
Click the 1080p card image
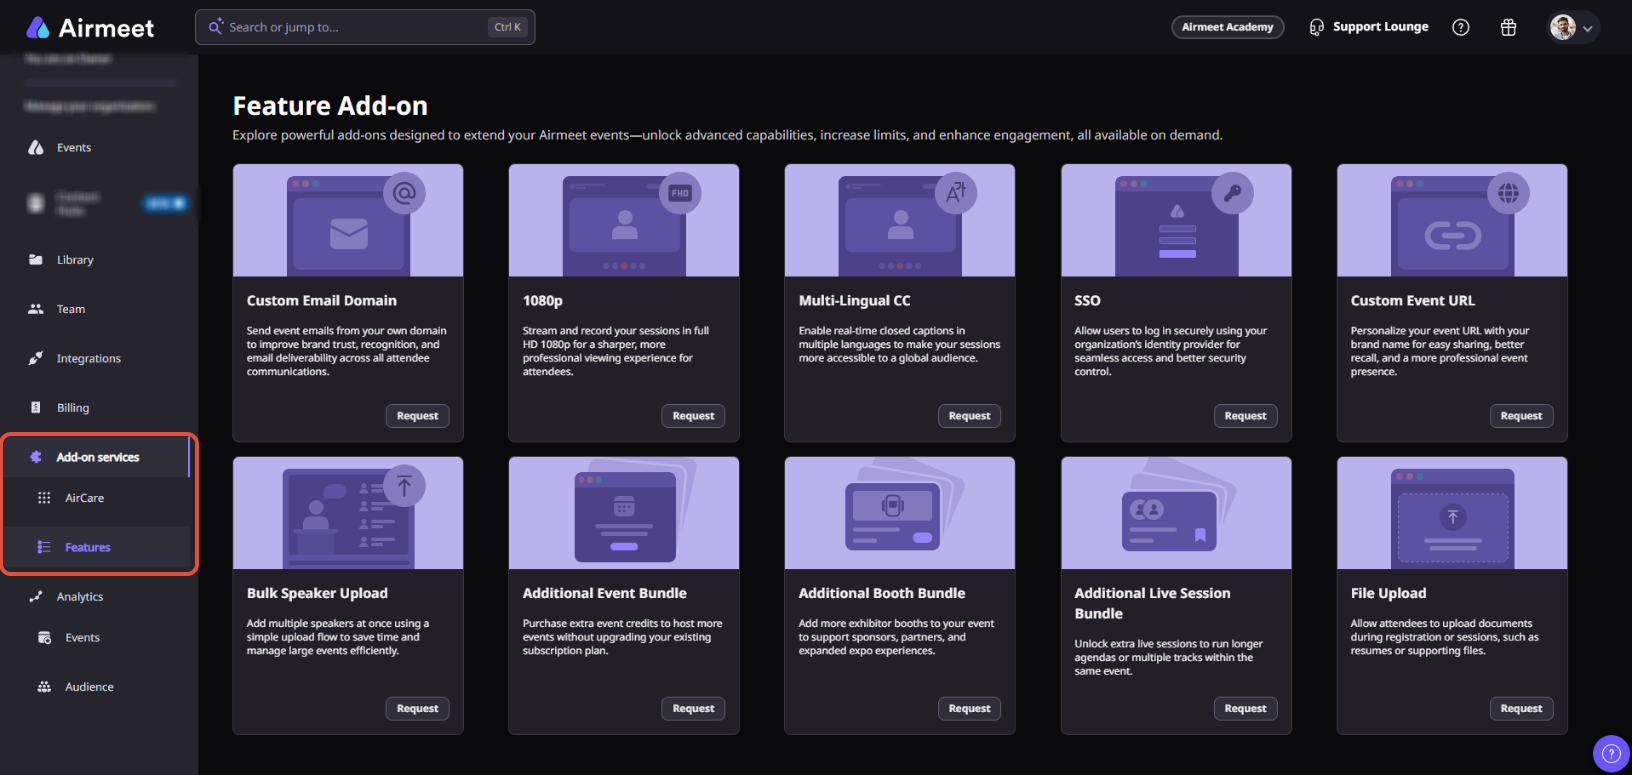point(624,221)
